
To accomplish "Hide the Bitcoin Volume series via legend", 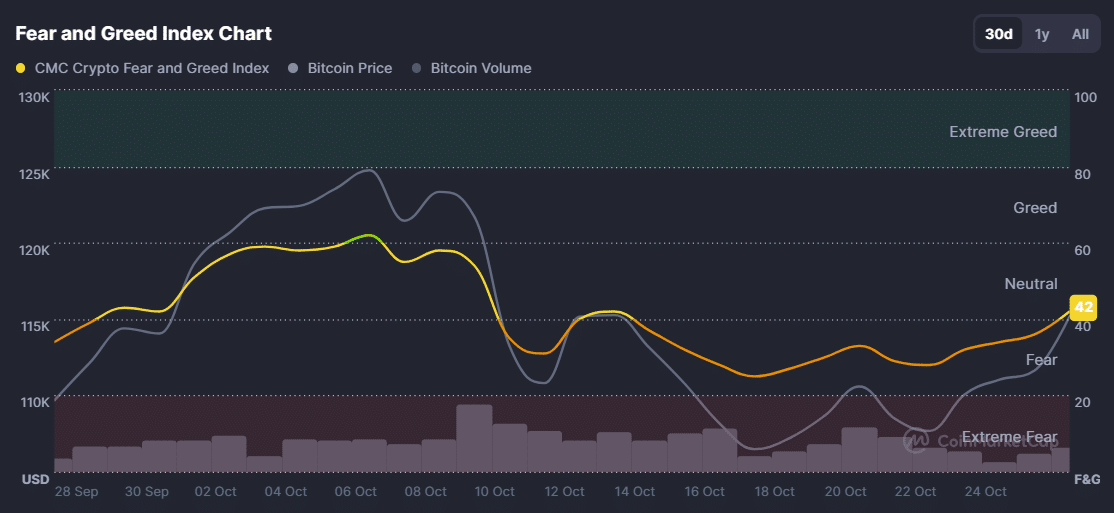I will [x=471, y=68].
